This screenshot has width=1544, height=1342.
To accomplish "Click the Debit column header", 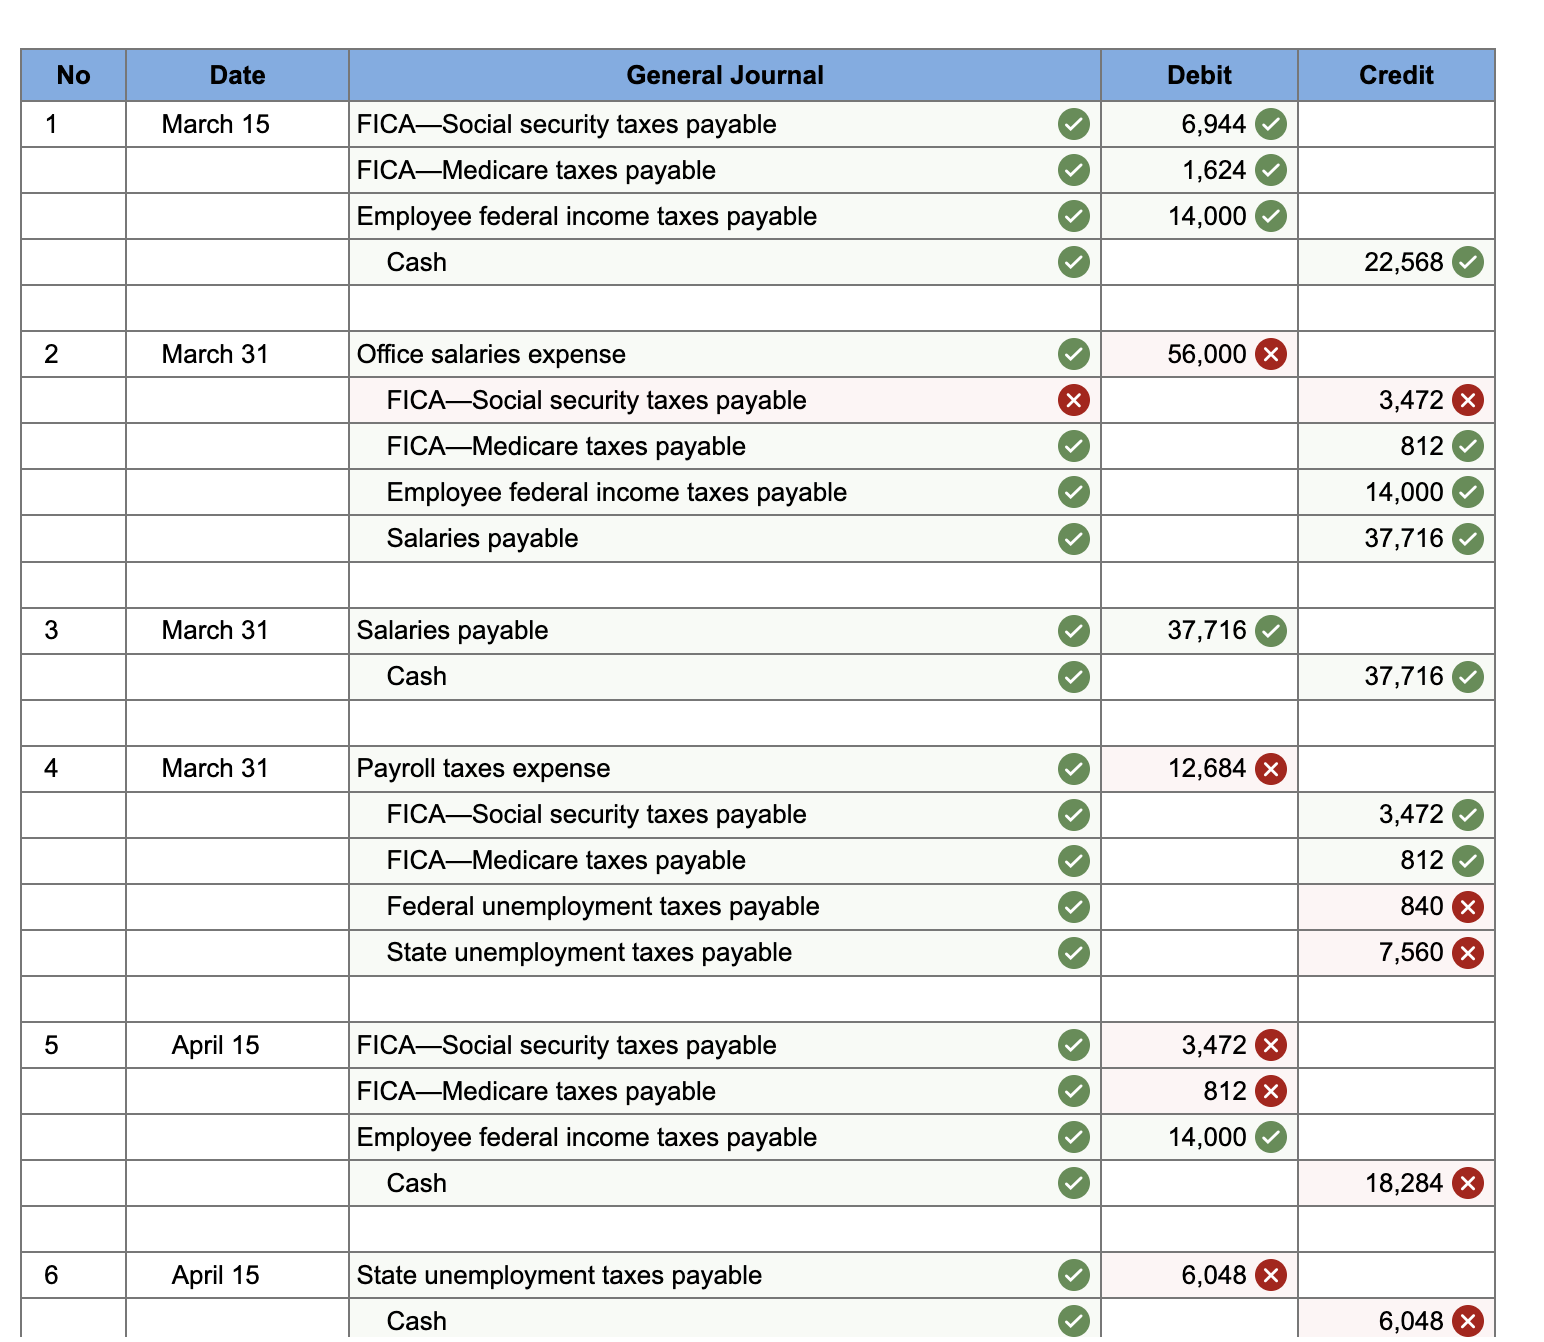I will (x=1198, y=75).
